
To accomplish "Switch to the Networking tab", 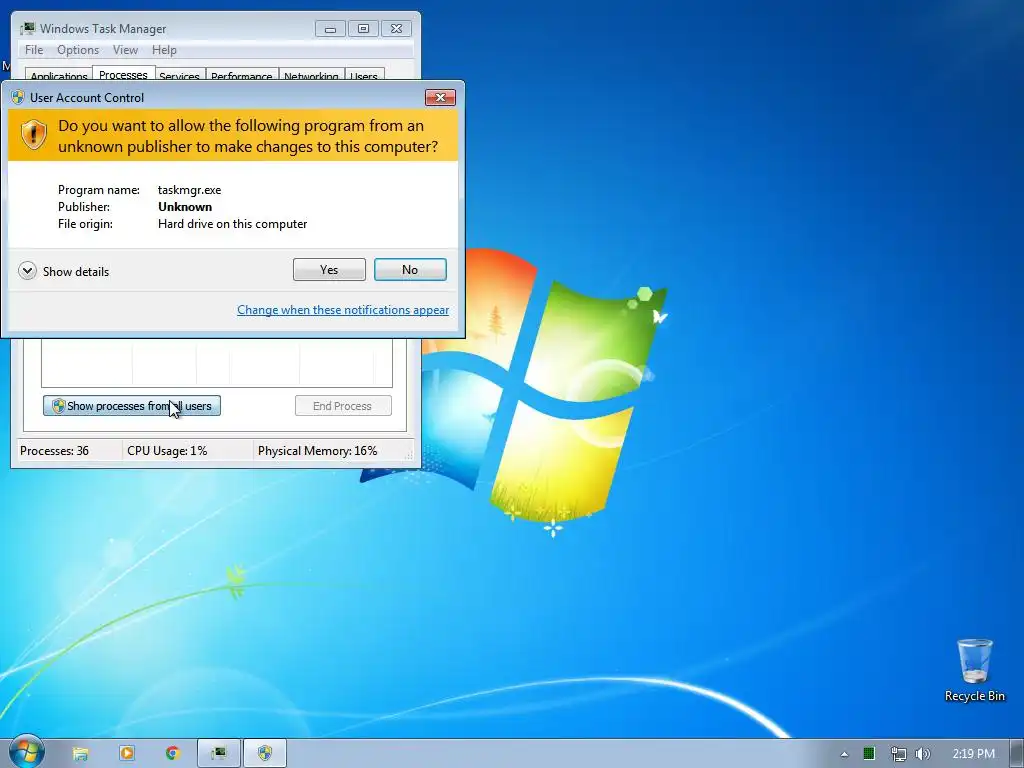I will [x=312, y=75].
